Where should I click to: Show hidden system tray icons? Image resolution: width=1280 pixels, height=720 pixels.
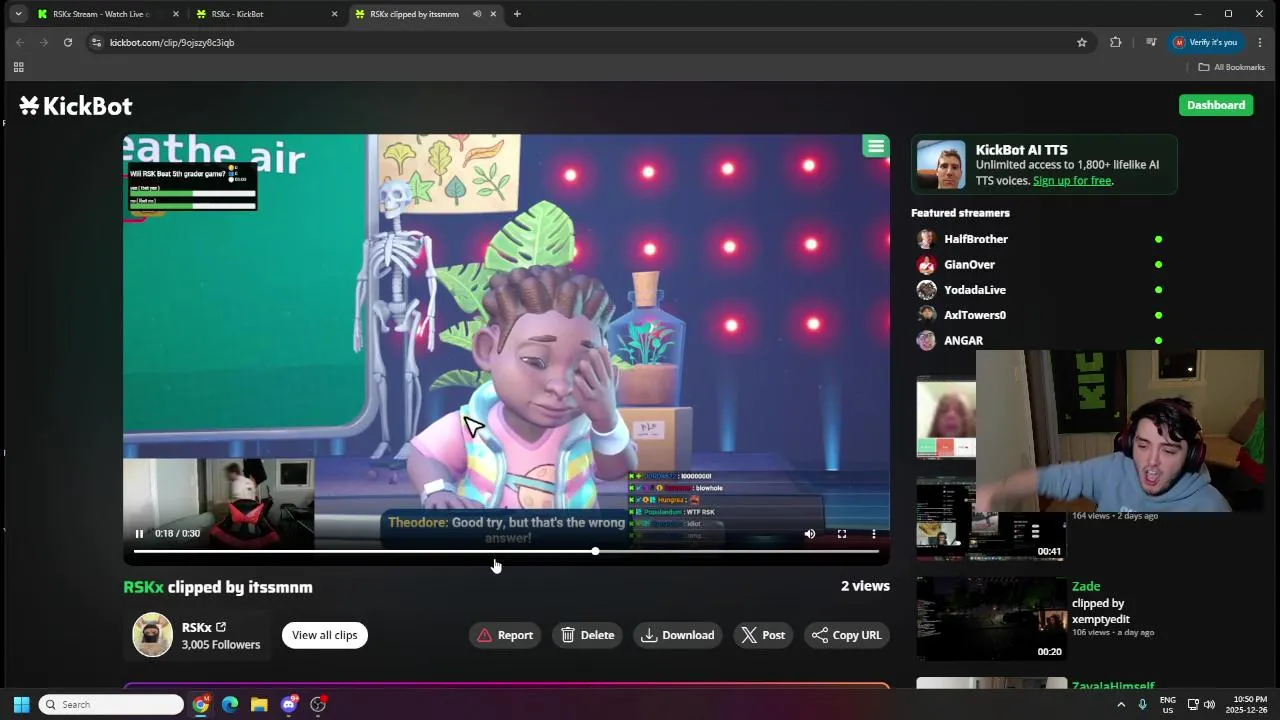coord(1121,705)
